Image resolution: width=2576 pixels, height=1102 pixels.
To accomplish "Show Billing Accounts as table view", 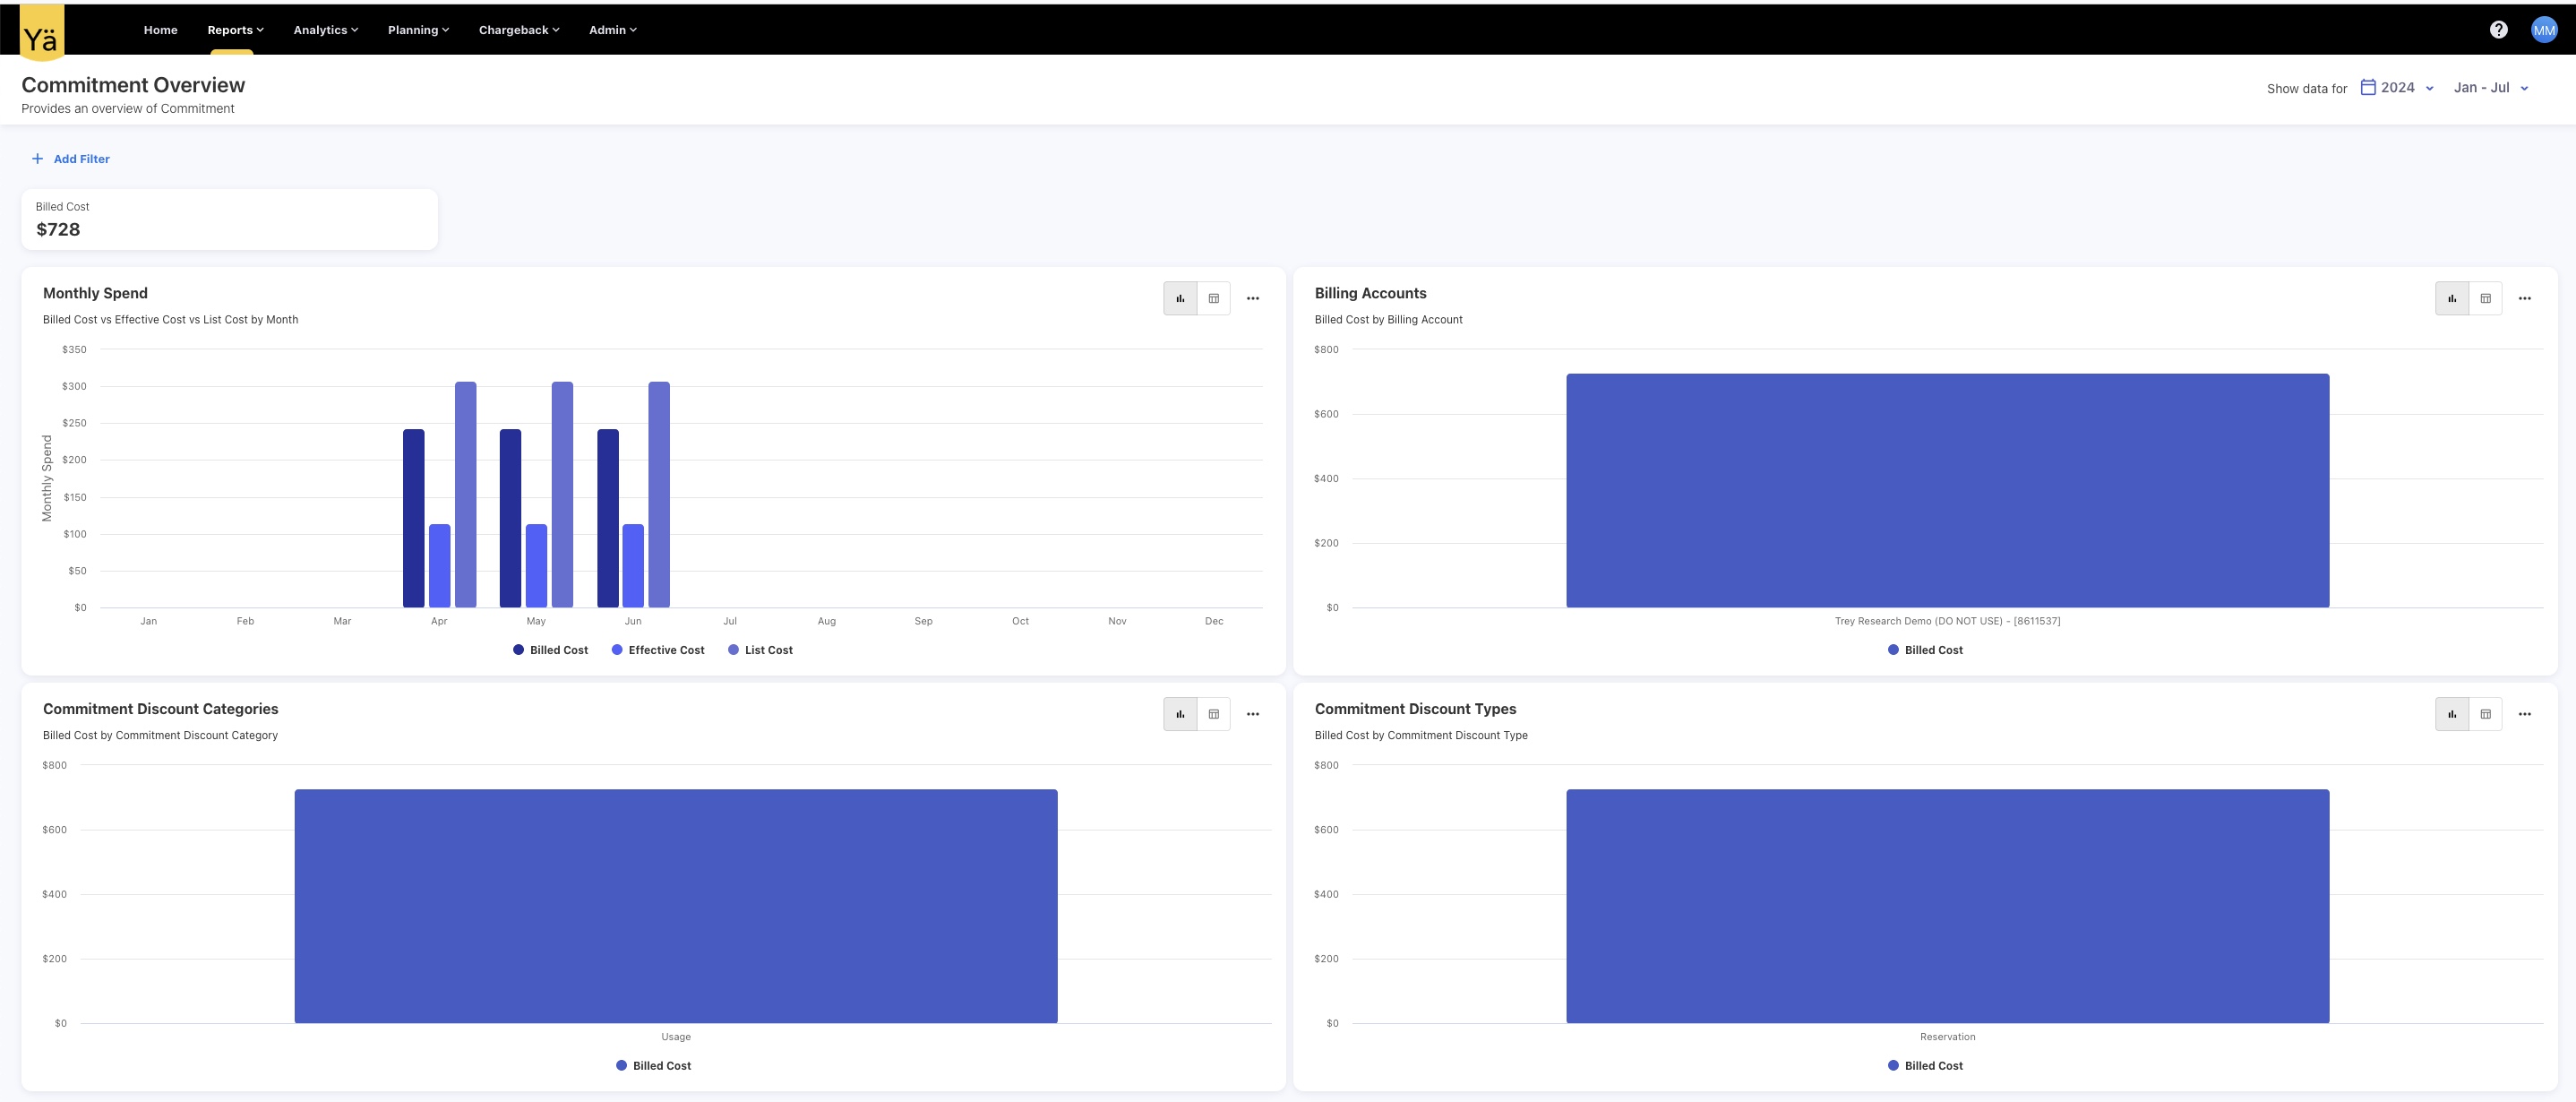I will (2485, 298).
